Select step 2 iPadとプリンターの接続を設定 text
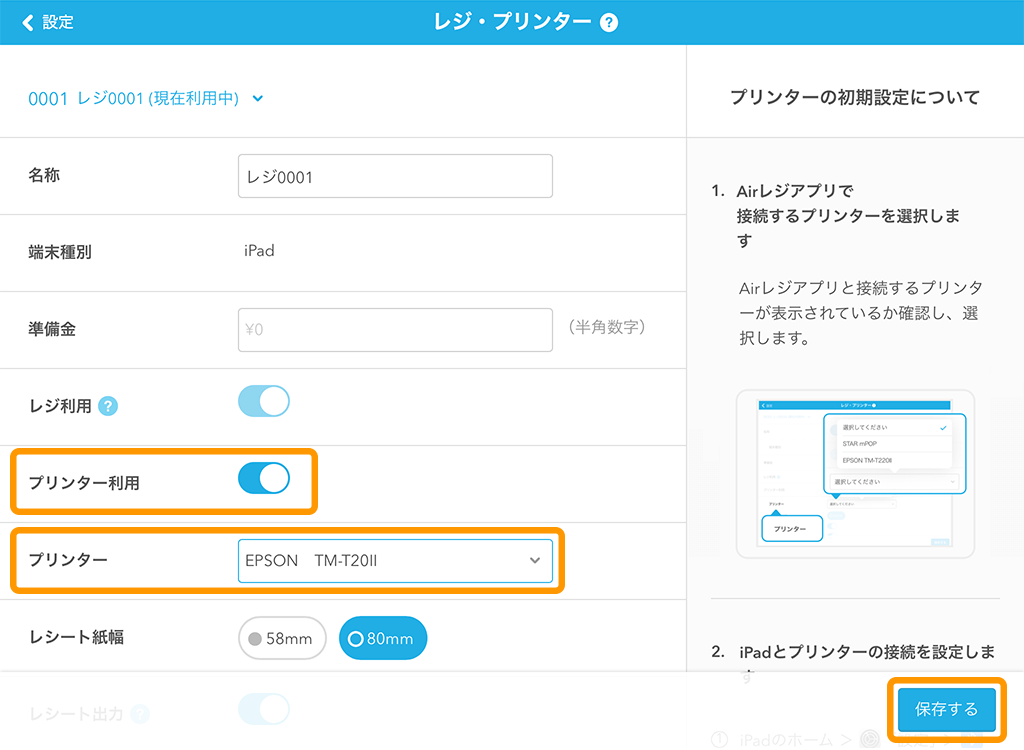The image size is (1024, 750). pos(866,663)
